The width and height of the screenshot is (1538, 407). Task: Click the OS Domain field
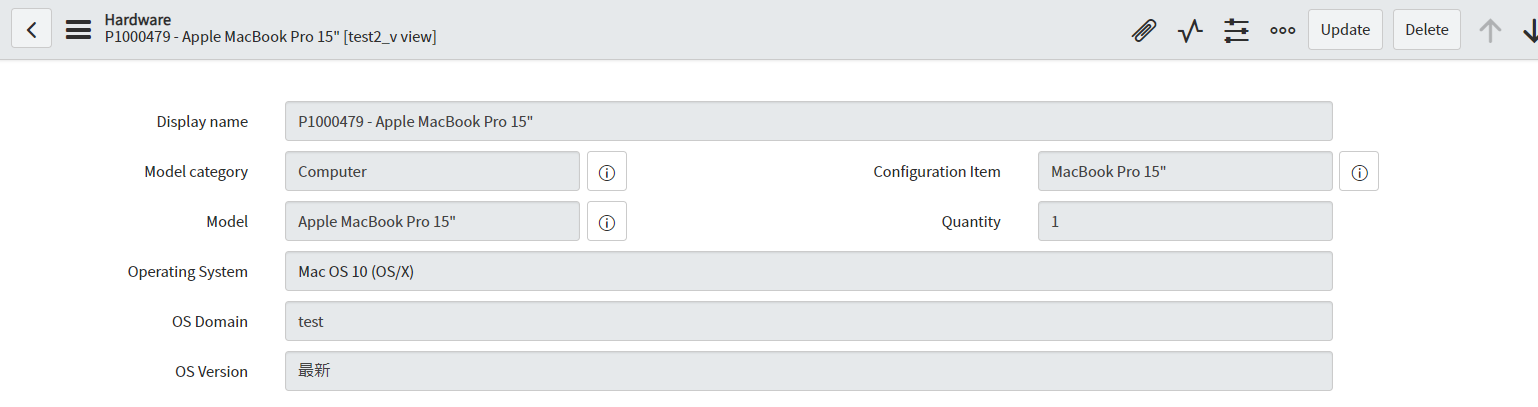click(x=808, y=321)
